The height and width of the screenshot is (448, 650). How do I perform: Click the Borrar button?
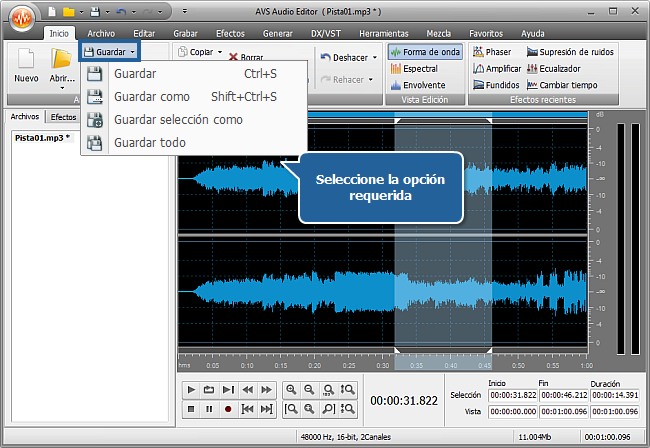246,58
